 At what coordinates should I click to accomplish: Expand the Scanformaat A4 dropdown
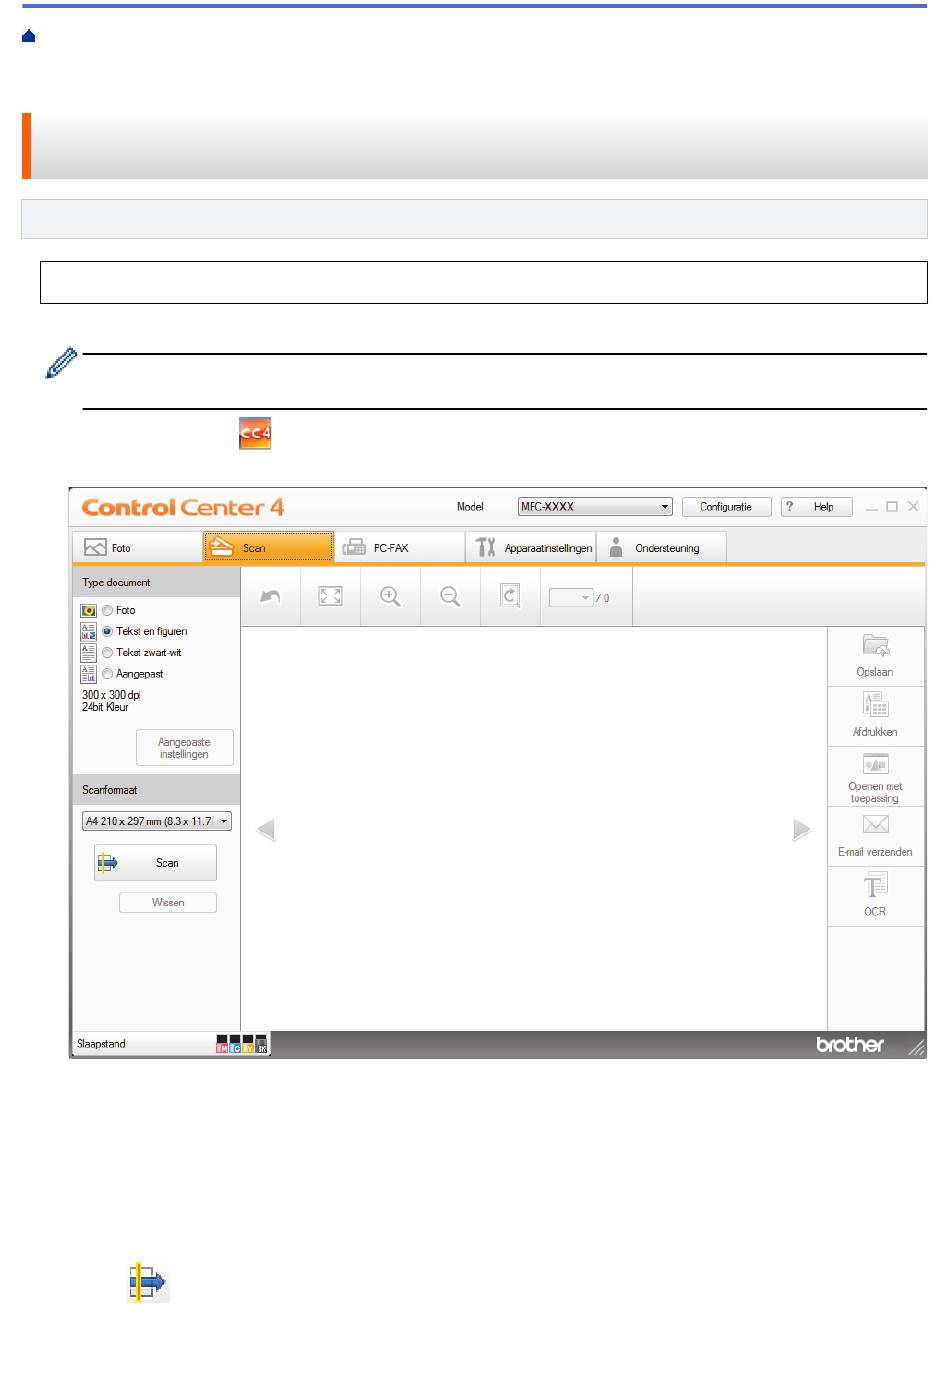[x=156, y=821]
